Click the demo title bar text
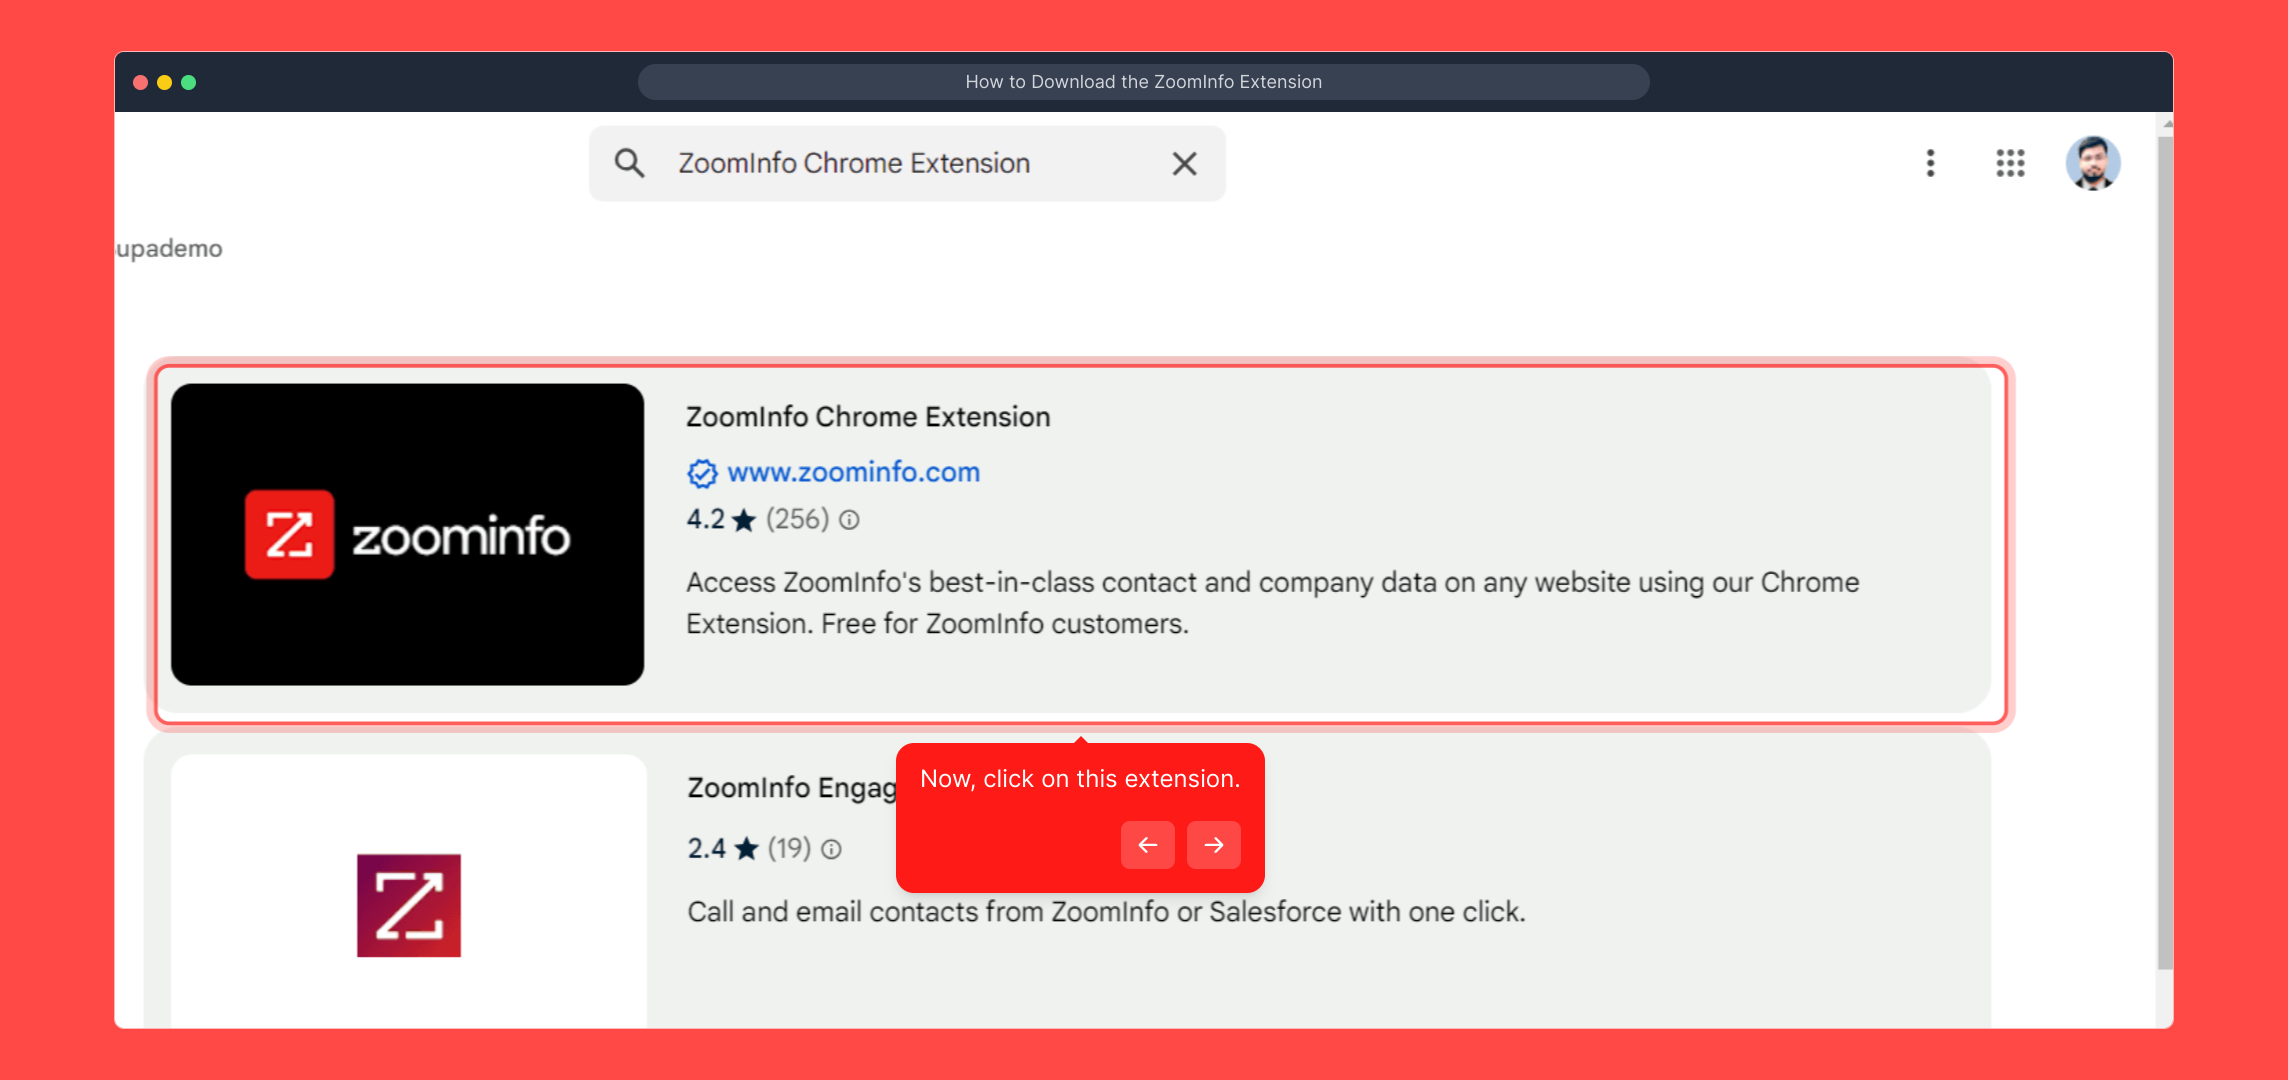 (x=1143, y=82)
